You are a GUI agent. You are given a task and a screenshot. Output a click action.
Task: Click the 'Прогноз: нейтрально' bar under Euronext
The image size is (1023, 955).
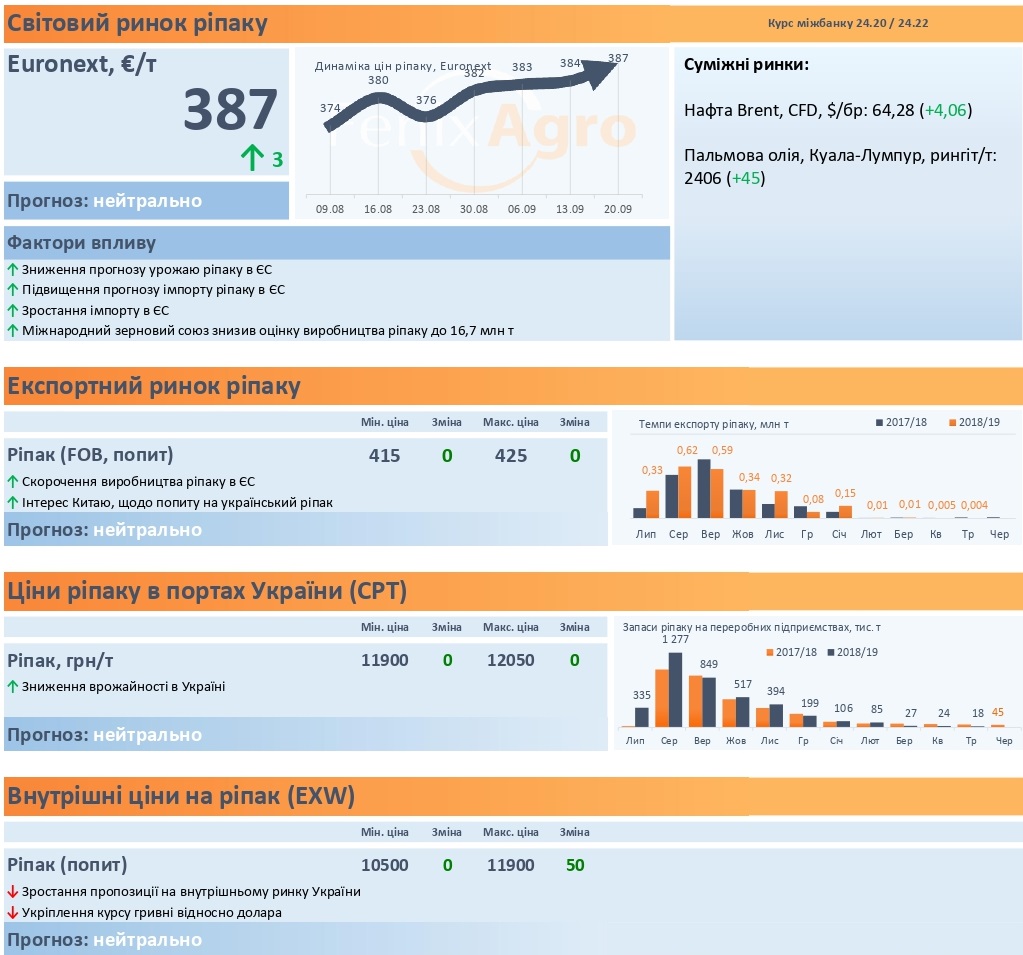tap(146, 200)
